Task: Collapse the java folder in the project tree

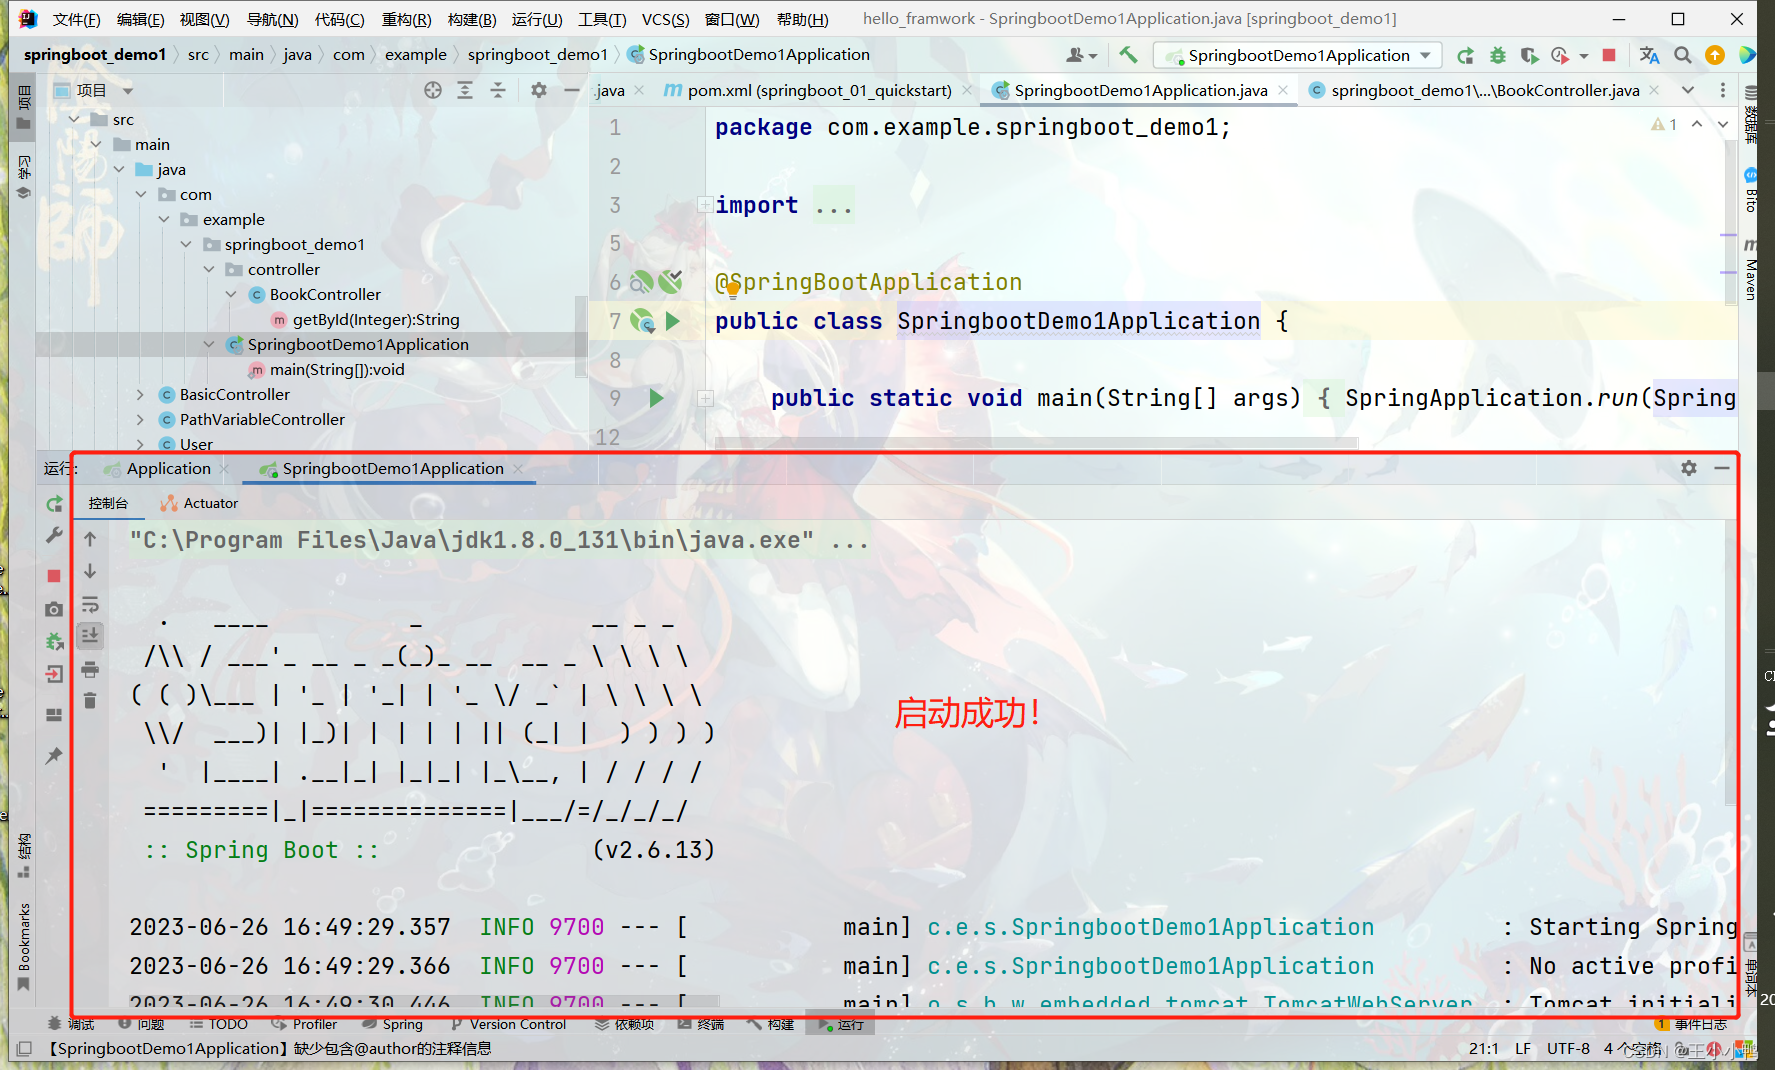Action: [x=119, y=169]
